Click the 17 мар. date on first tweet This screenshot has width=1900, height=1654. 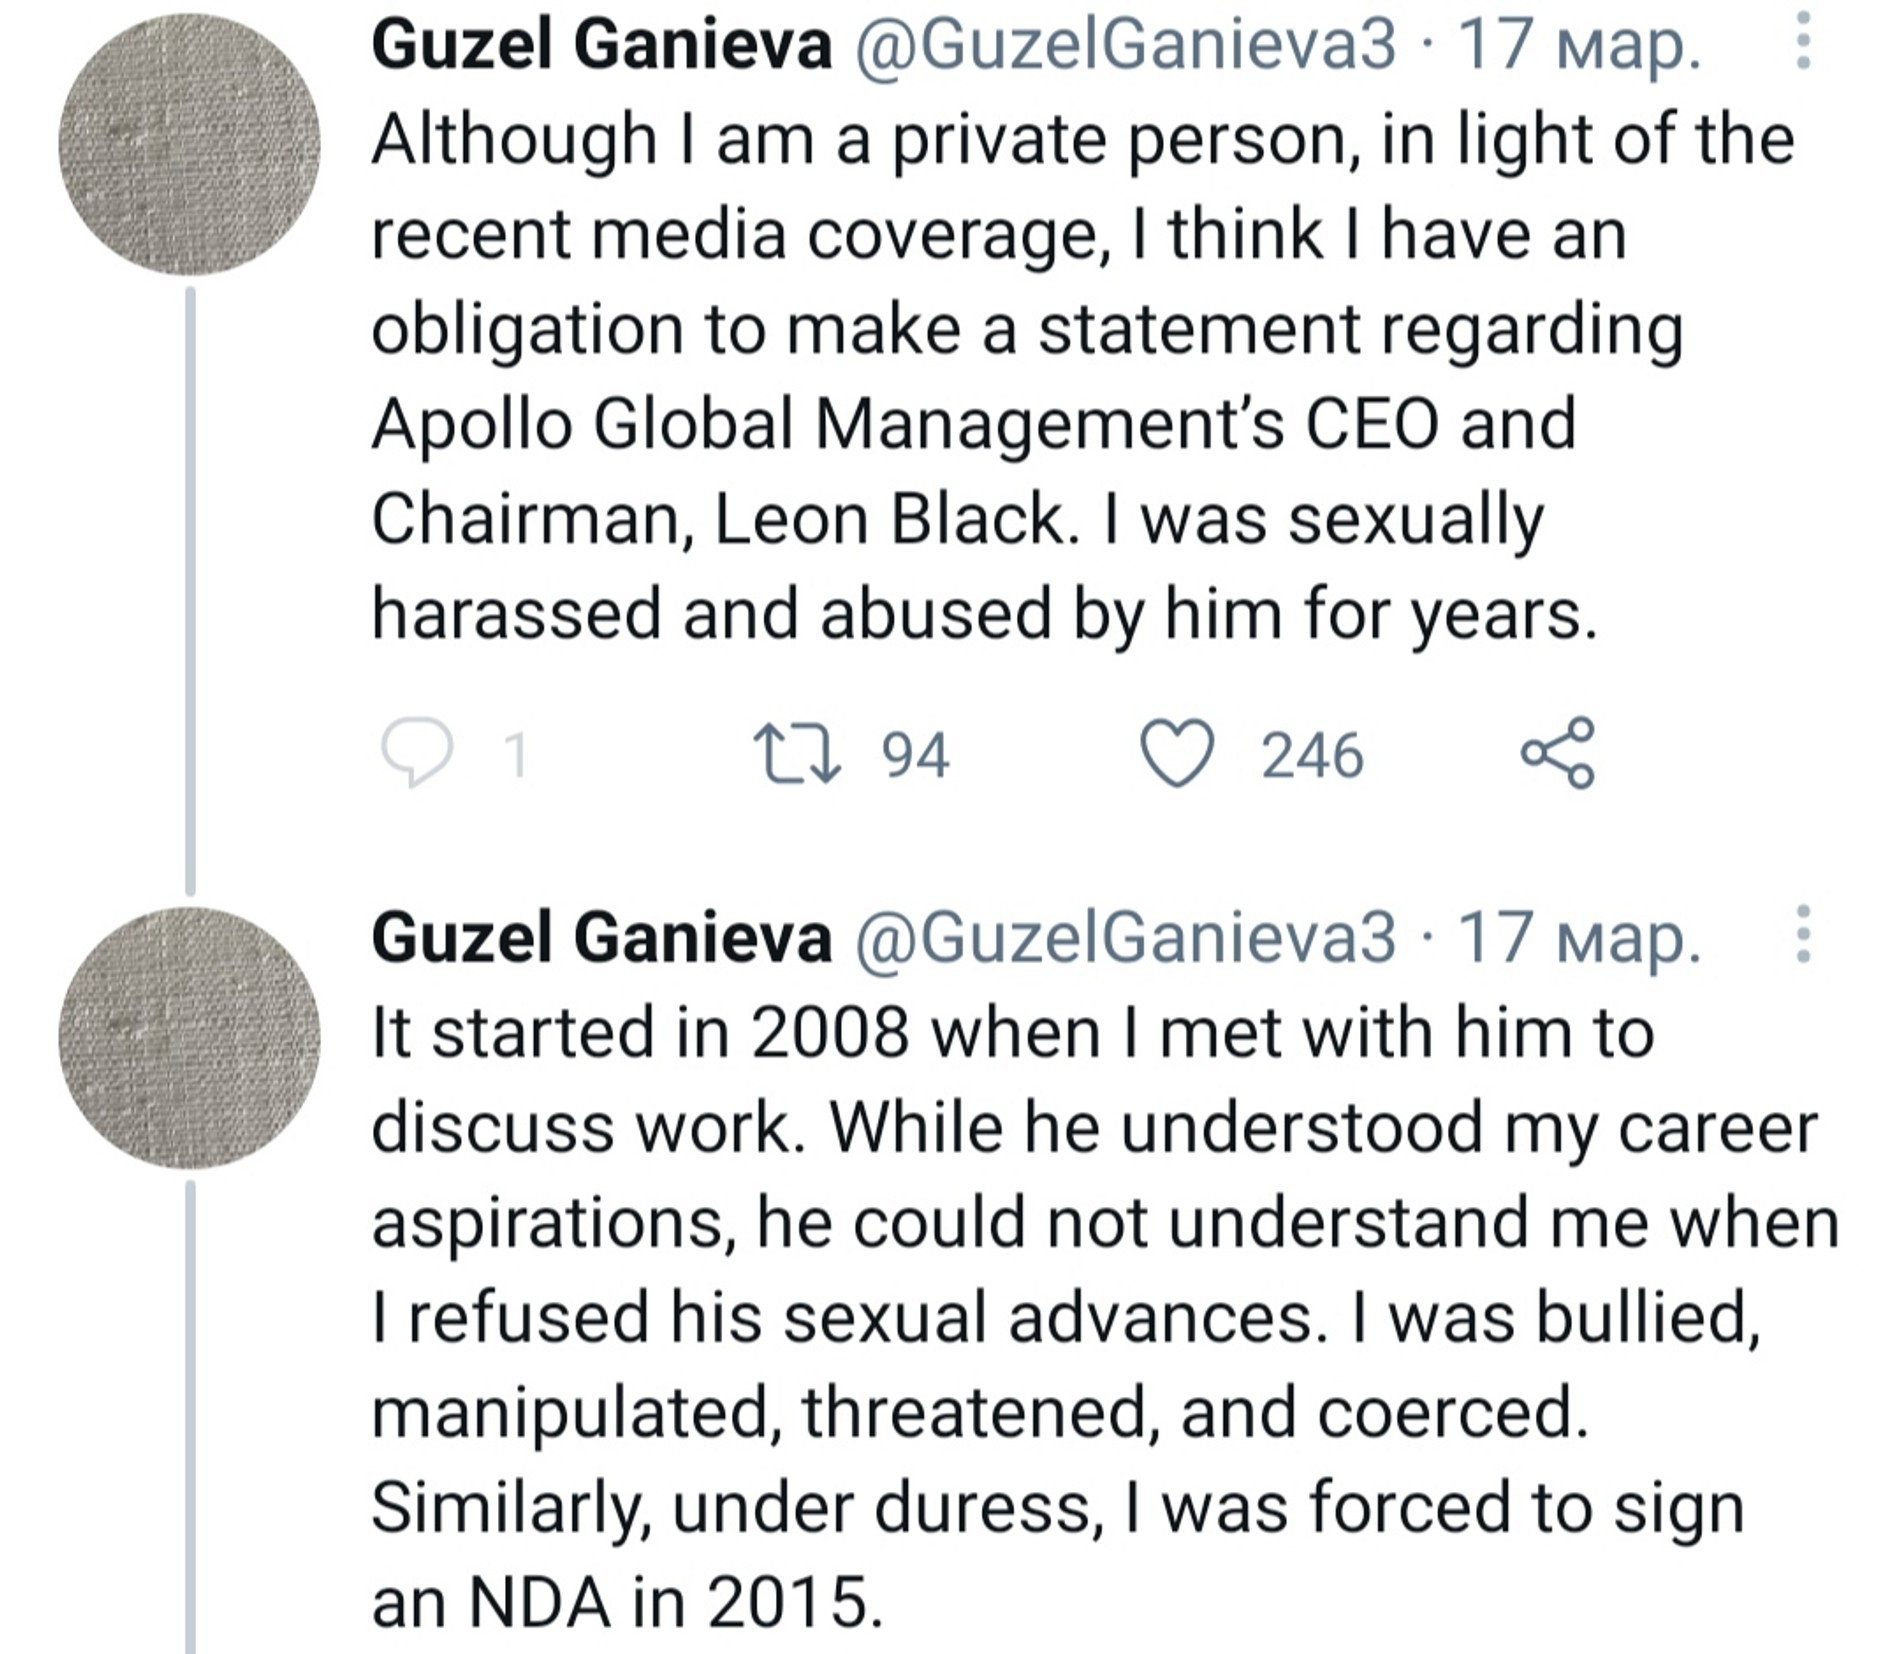pyautogui.click(x=1579, y=45)
